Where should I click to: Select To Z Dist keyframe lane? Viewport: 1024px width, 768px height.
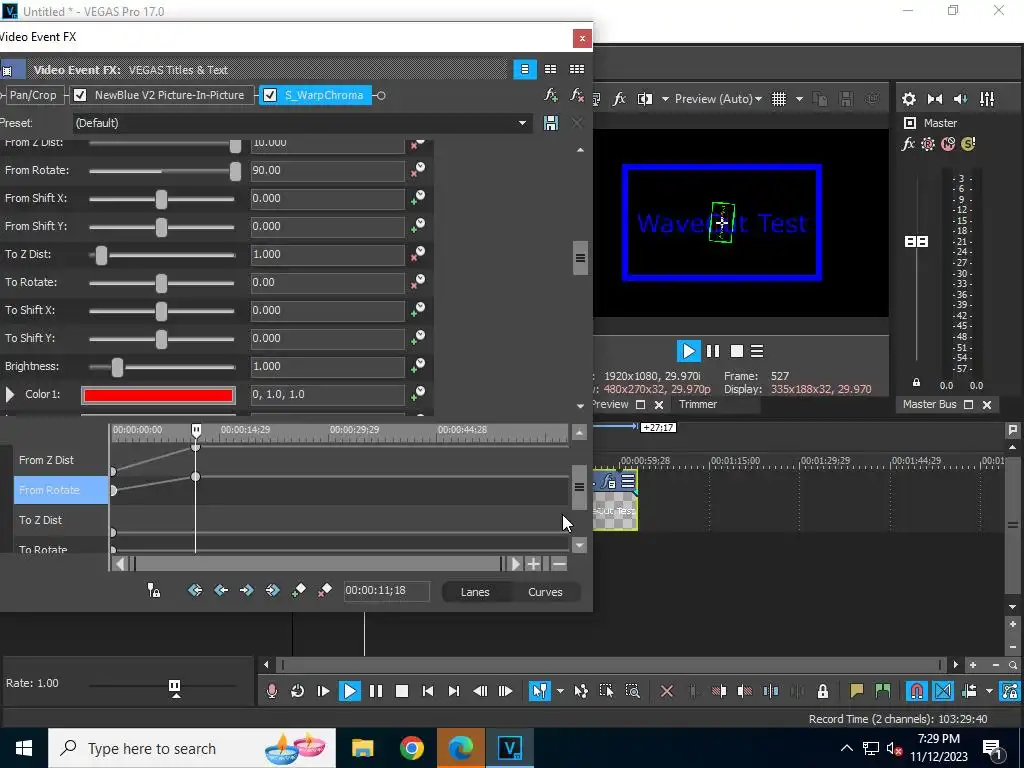pos(61,520)
